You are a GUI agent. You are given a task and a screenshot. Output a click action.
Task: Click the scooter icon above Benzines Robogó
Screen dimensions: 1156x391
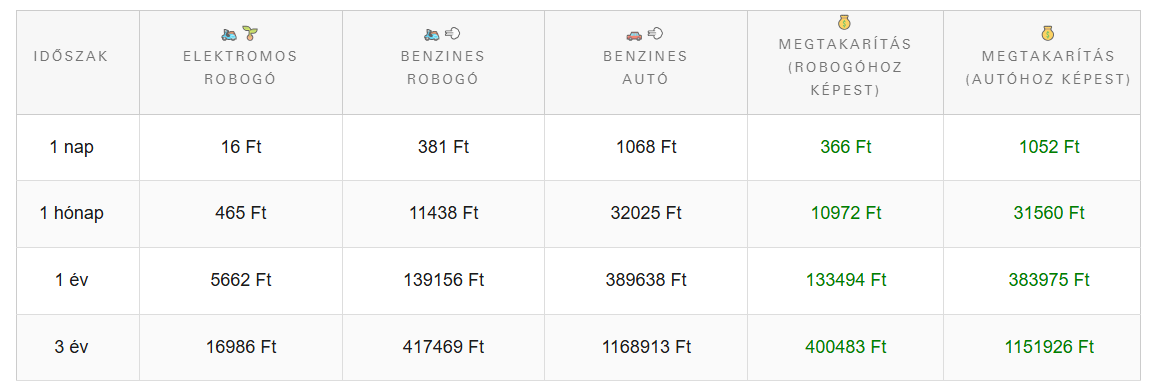(432, 34)
